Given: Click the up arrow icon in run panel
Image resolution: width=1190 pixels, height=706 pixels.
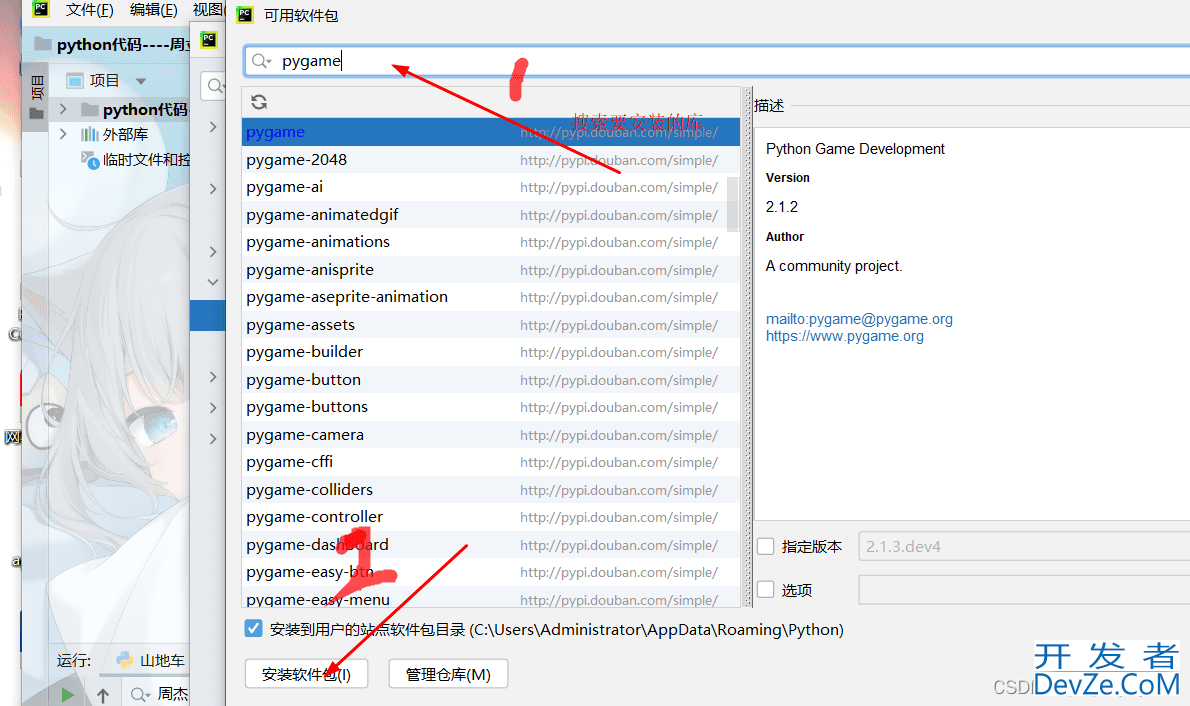Looking at the screenshot, I should (x=103, y=695).
